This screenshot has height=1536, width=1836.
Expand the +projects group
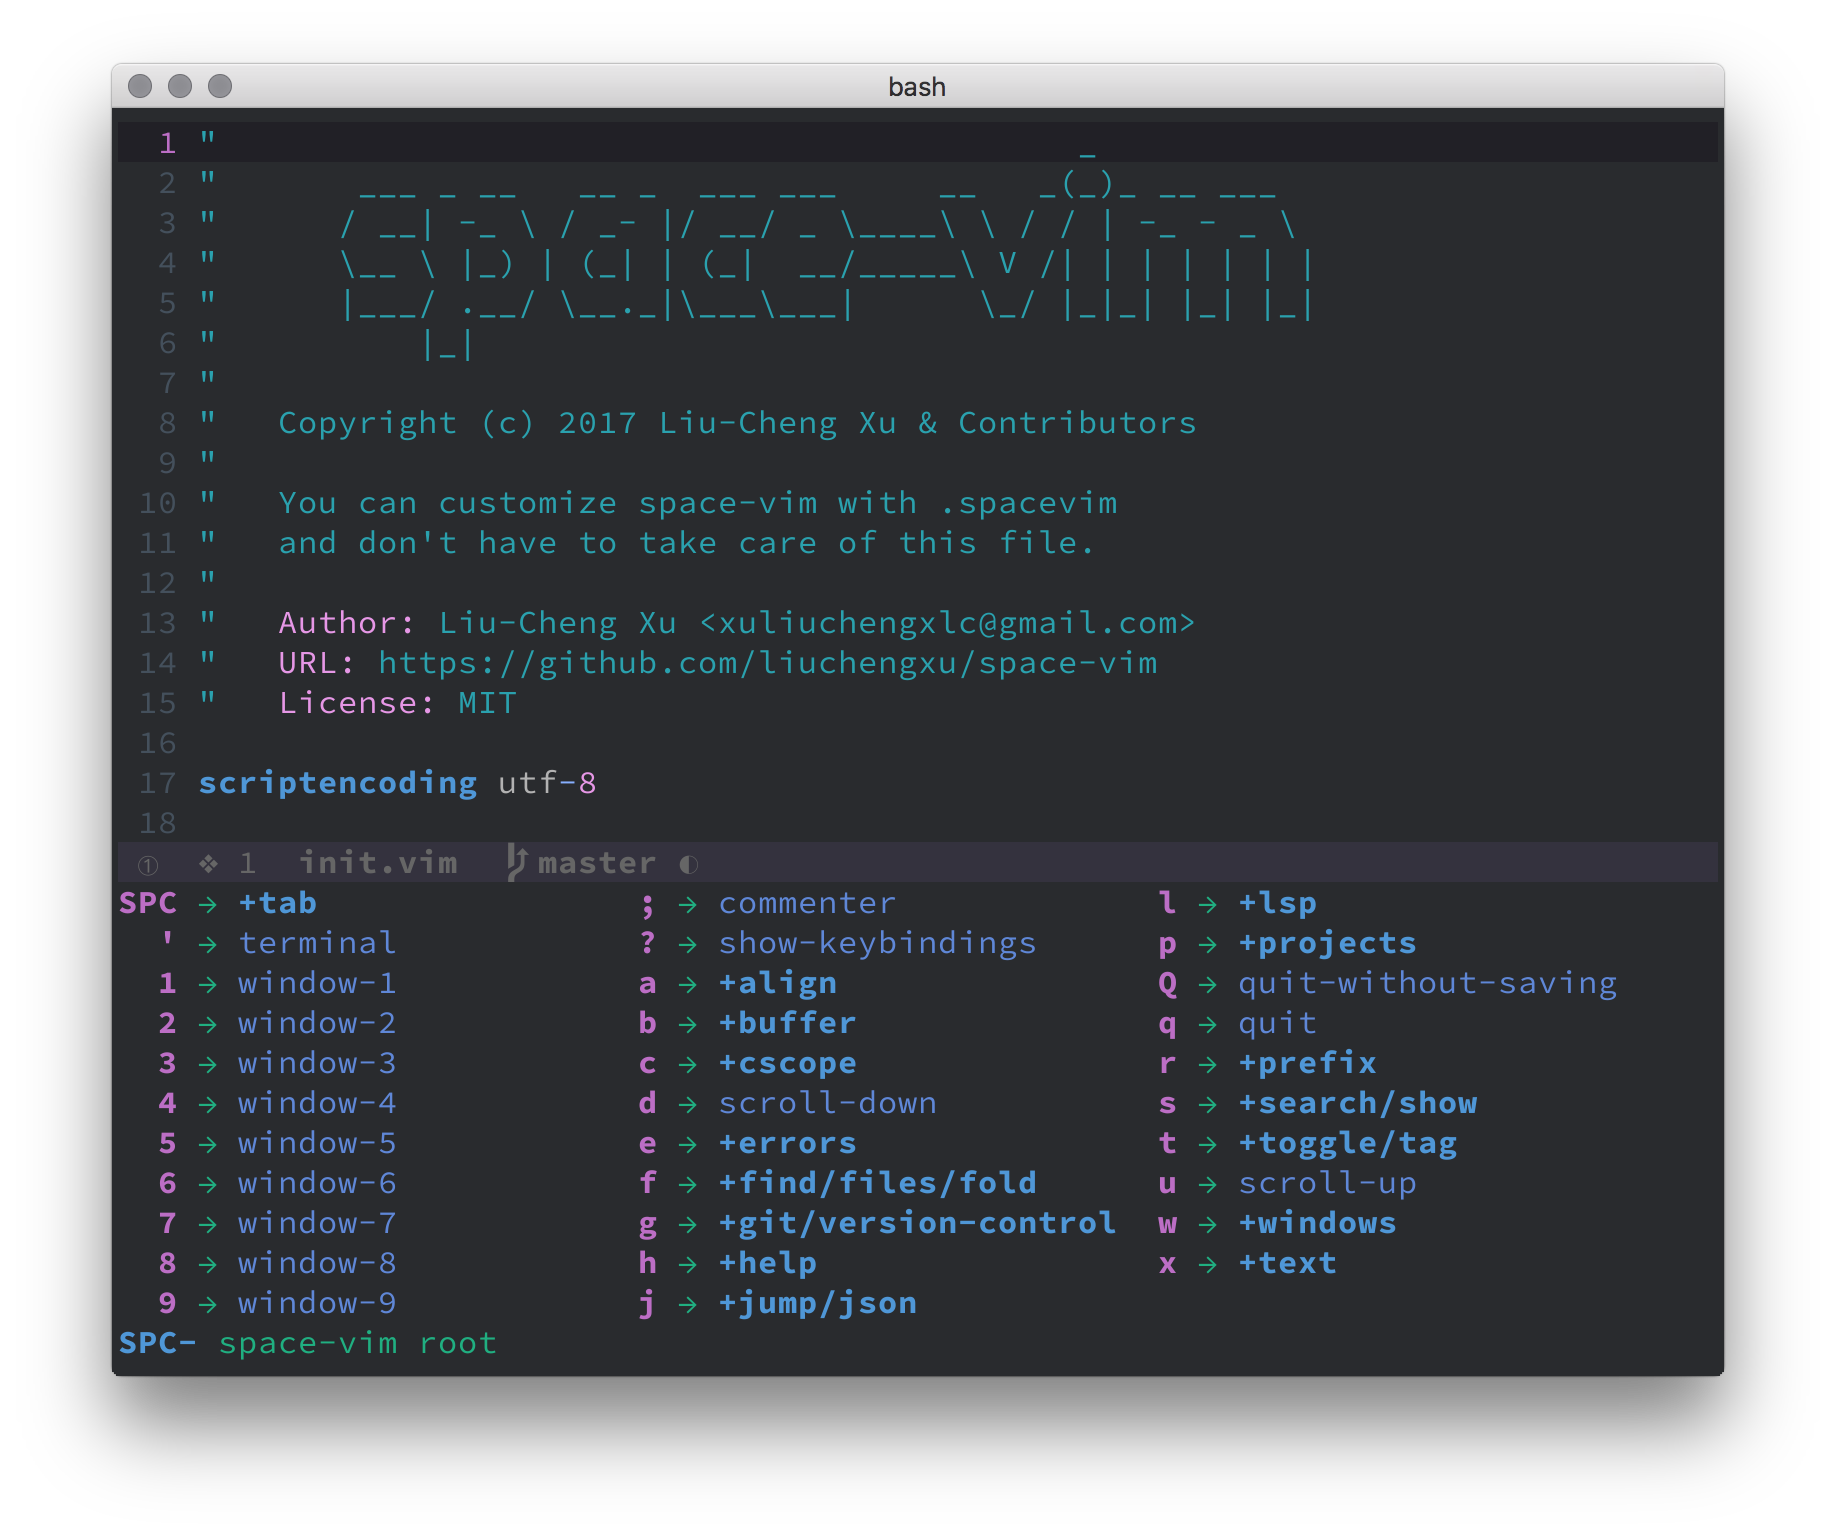tap(1327, 942)
